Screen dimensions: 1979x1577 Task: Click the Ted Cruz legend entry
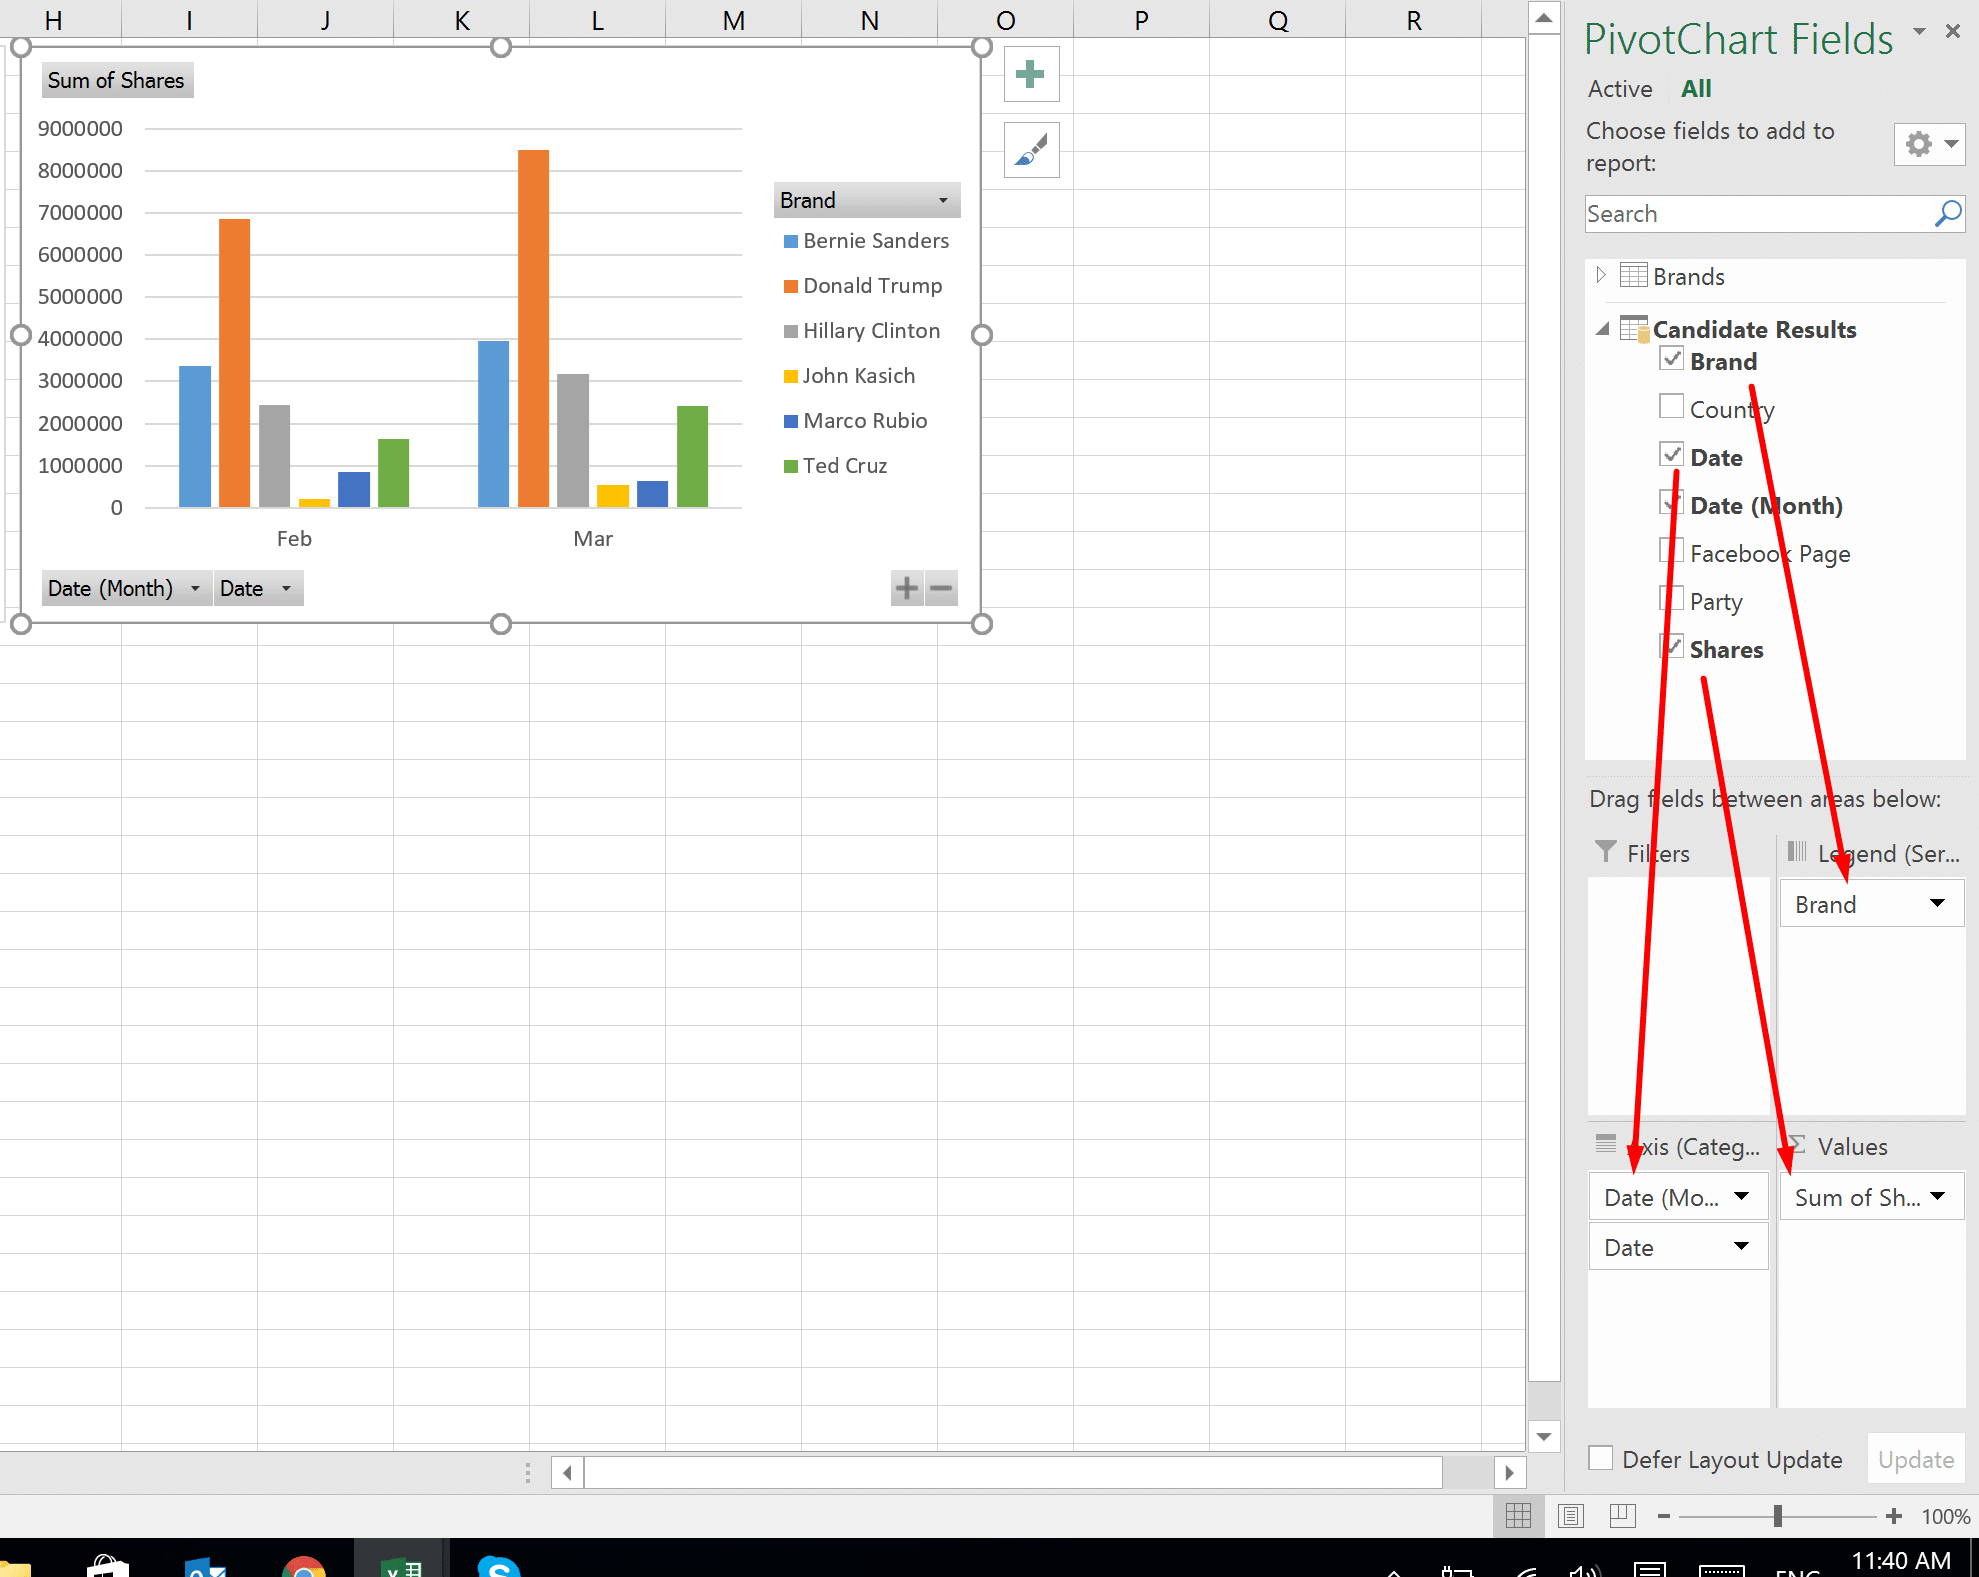(836, 466)
